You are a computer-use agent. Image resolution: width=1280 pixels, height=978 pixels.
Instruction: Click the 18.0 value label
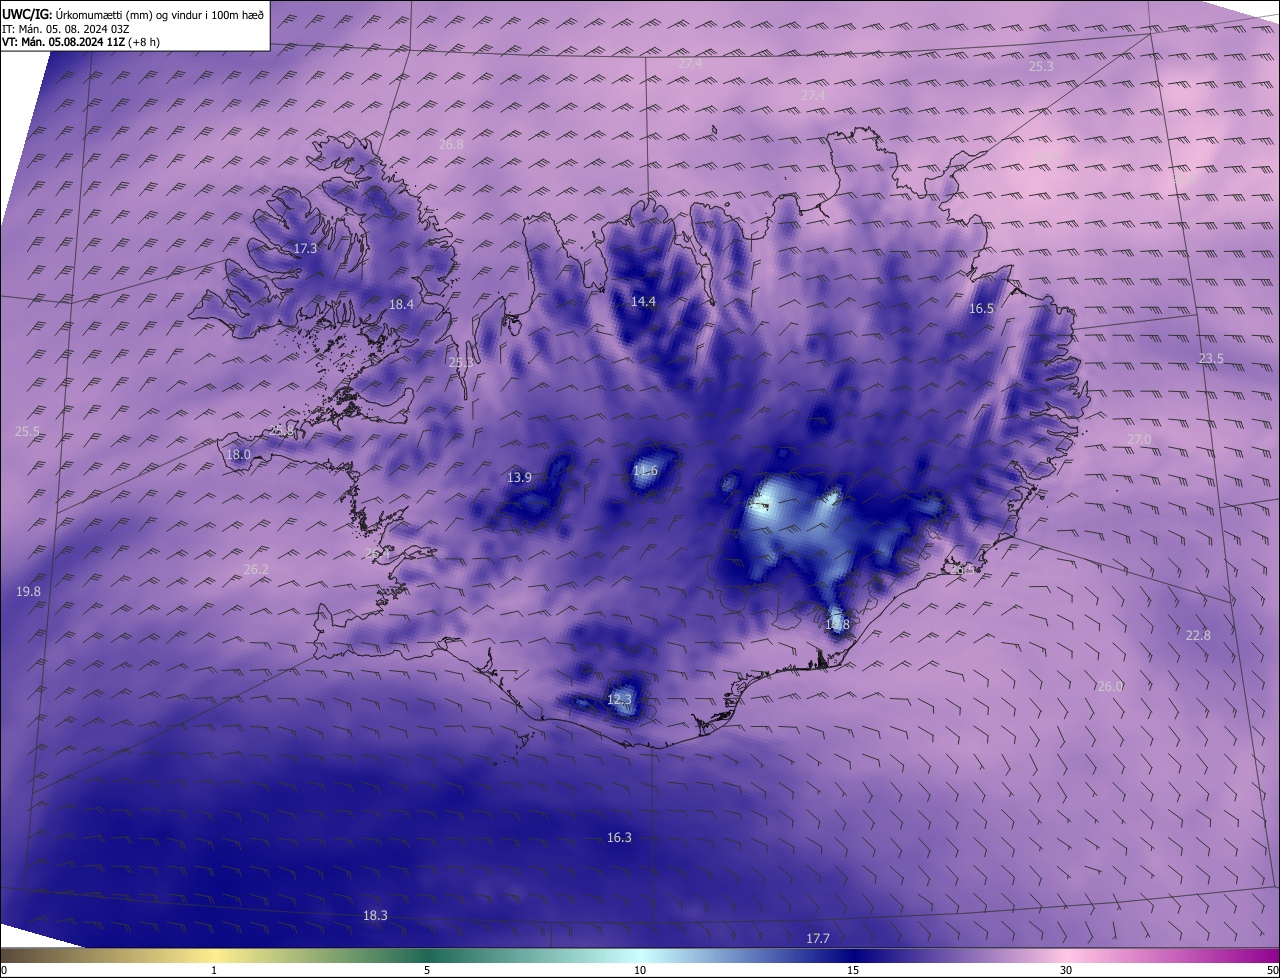[x=238, y=454]
